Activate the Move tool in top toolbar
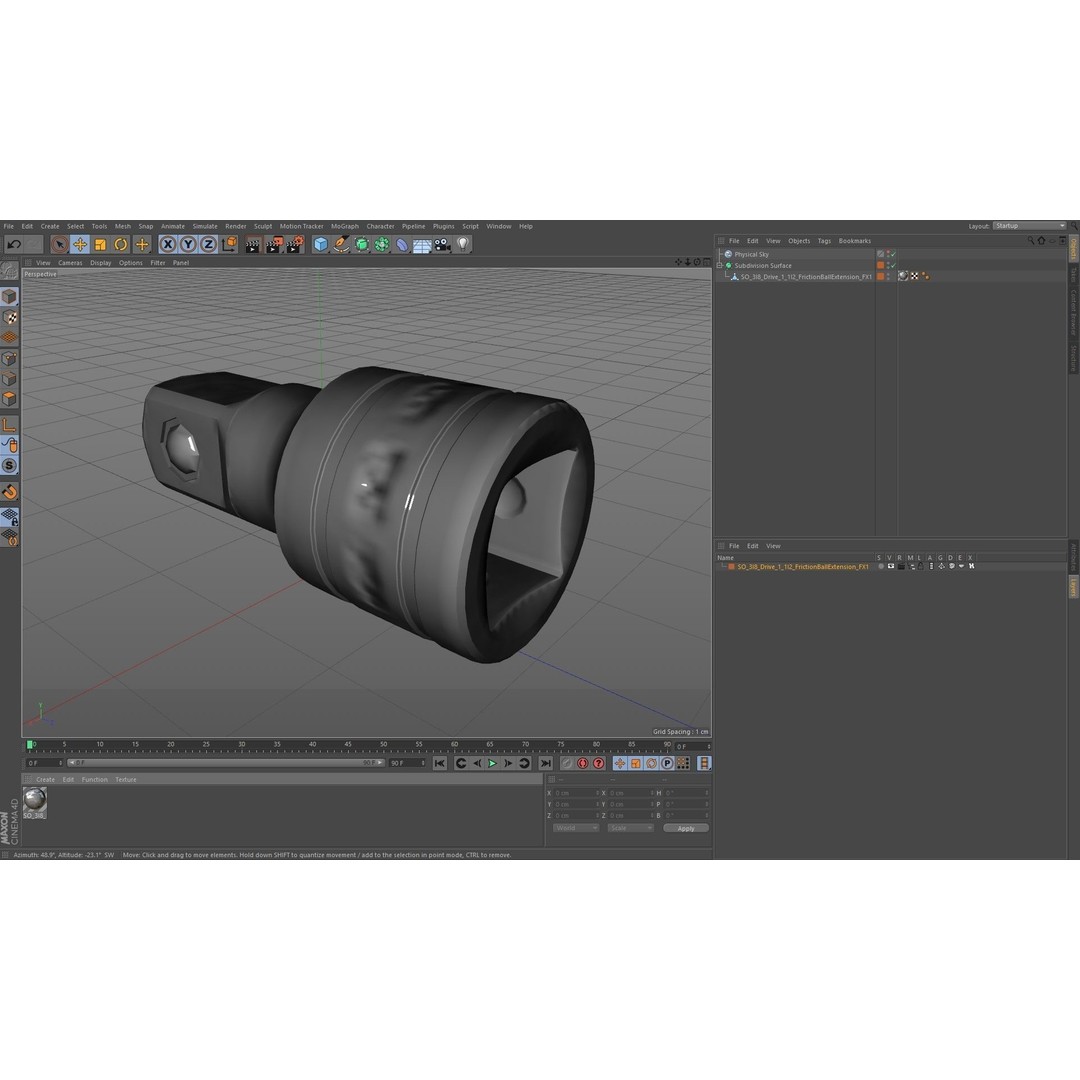 pyautogui.click(x=80, y=245)
